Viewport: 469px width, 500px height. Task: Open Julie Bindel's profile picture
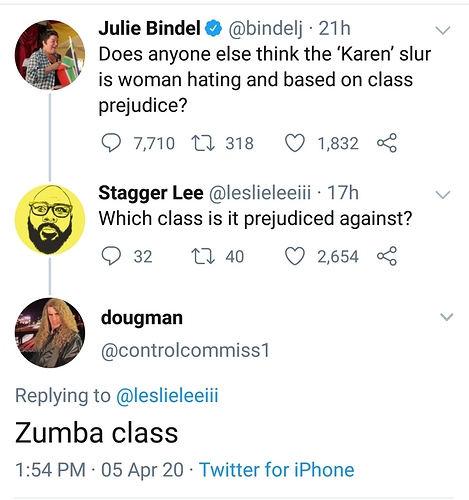pos(50,55)
